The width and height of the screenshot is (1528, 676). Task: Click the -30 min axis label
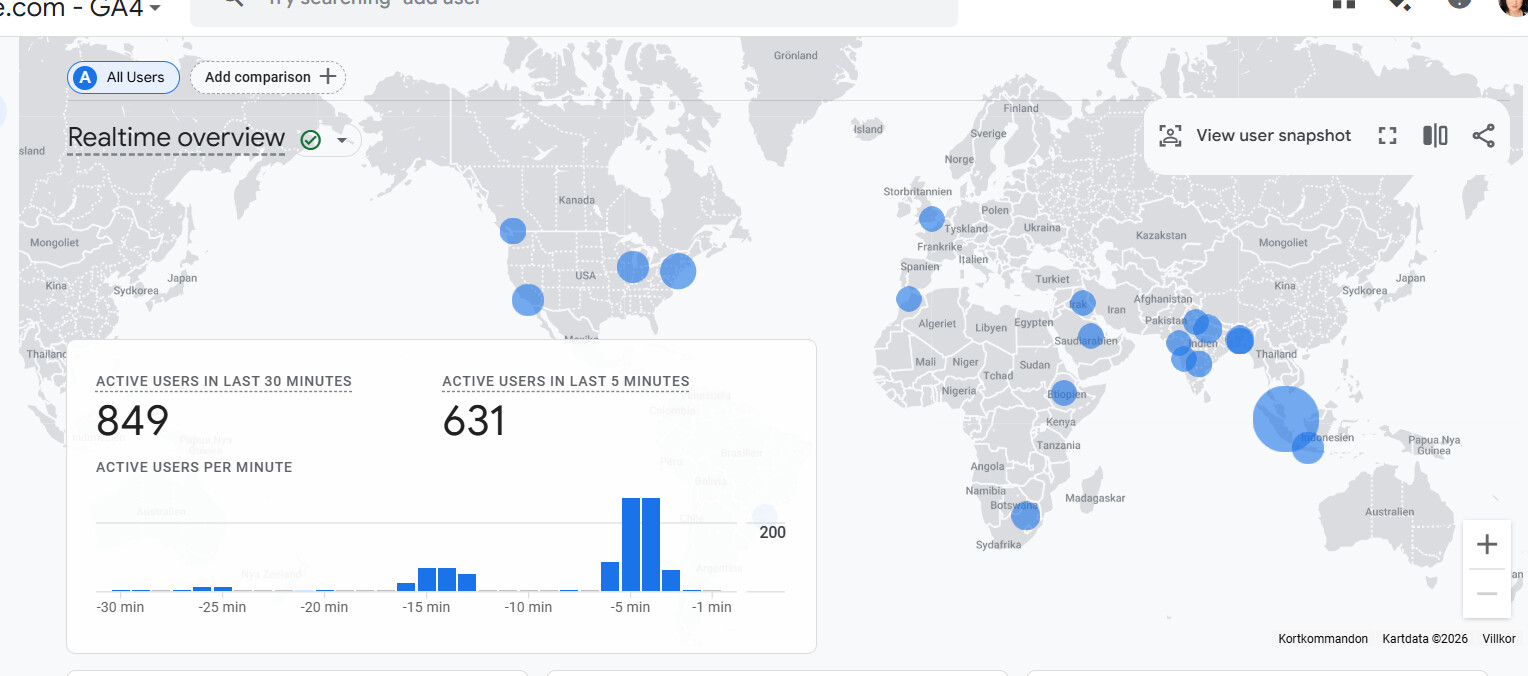coord(120,607)
